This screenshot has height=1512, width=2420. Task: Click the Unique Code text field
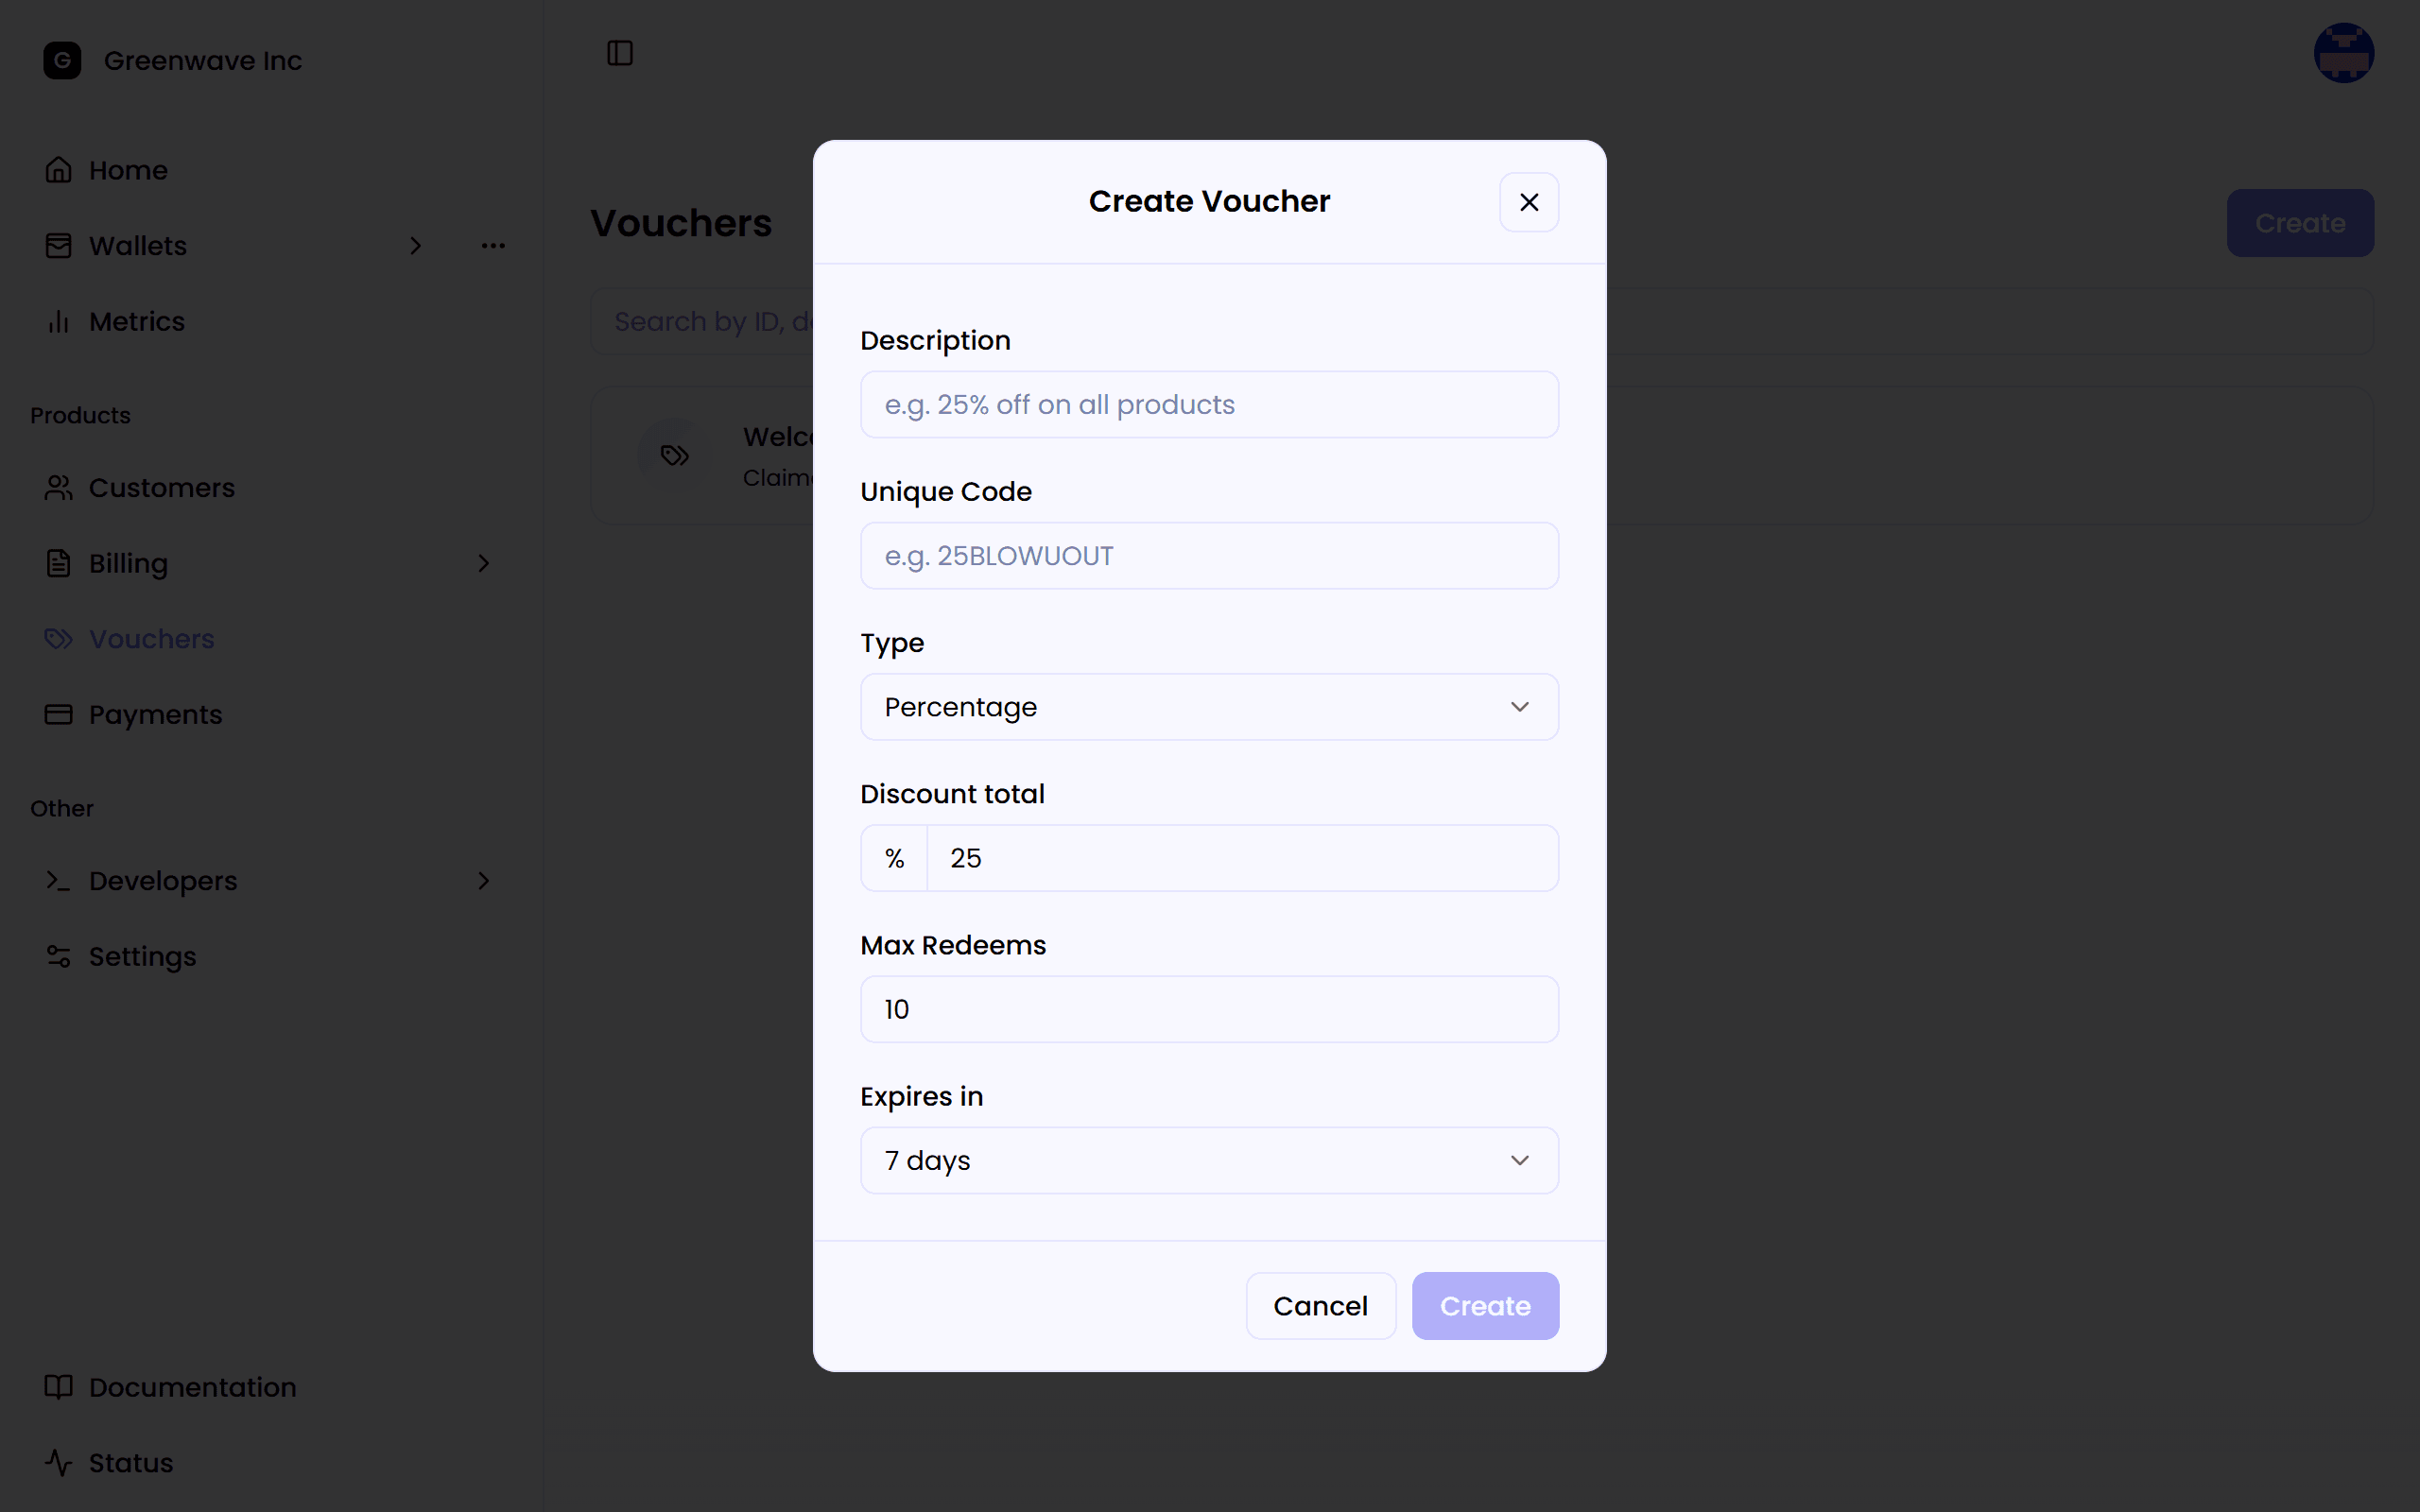[1209, 556]
